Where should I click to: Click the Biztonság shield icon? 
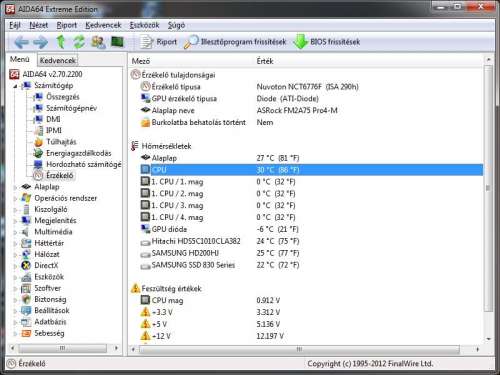(26, 299)
